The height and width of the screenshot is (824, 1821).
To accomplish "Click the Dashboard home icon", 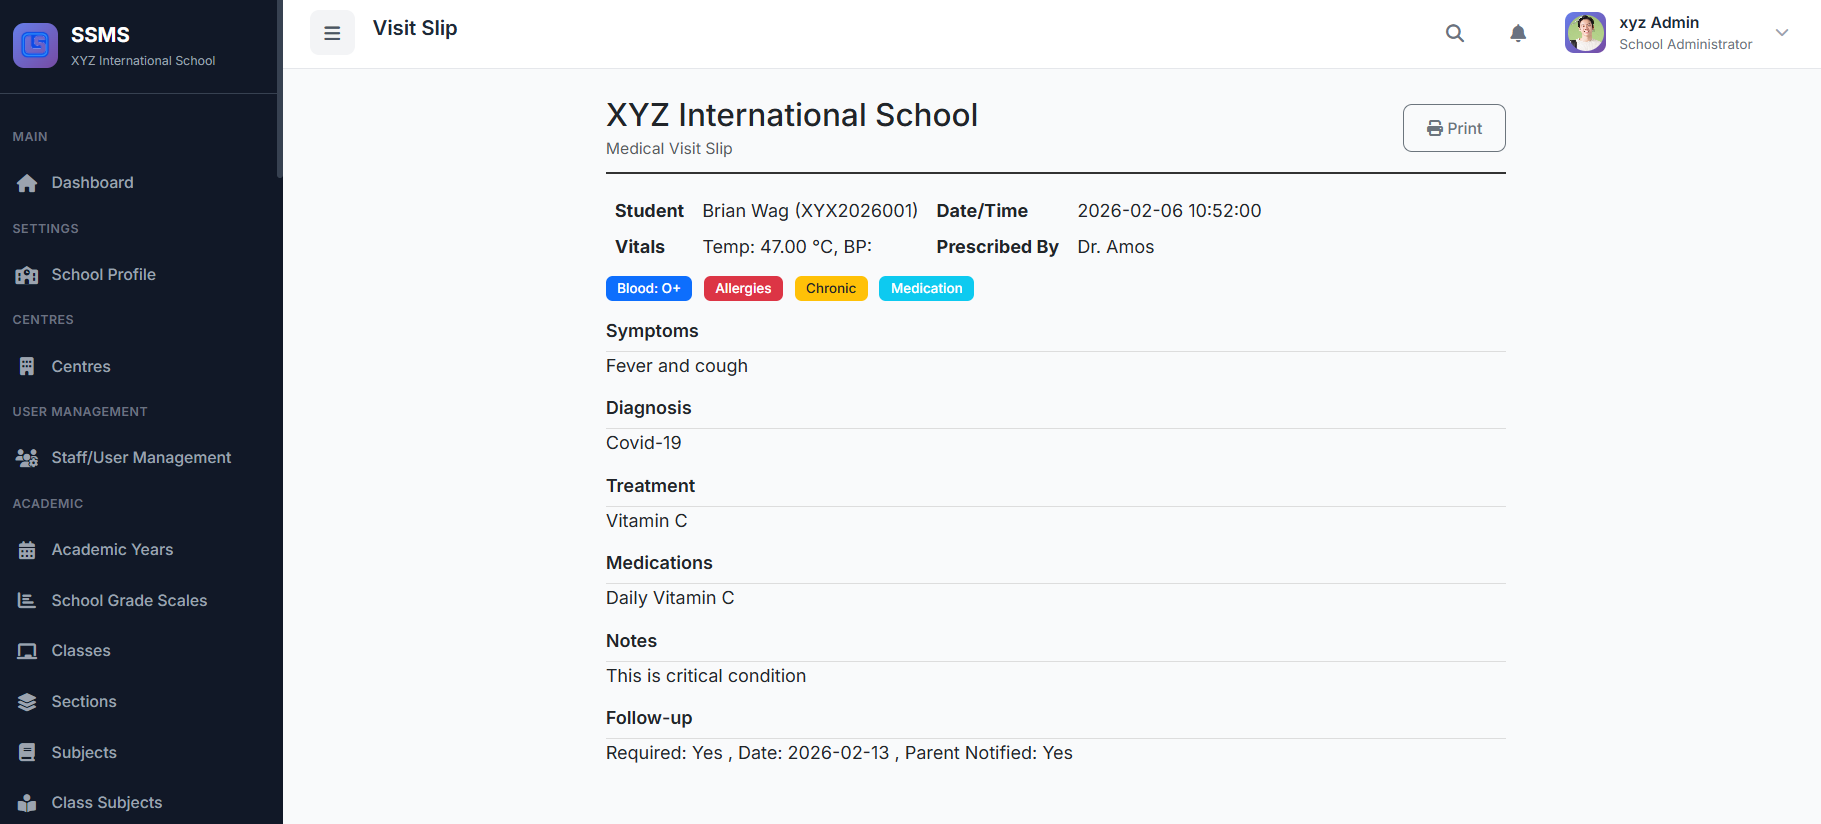I will pyautogui.click(x=27, y=183).
